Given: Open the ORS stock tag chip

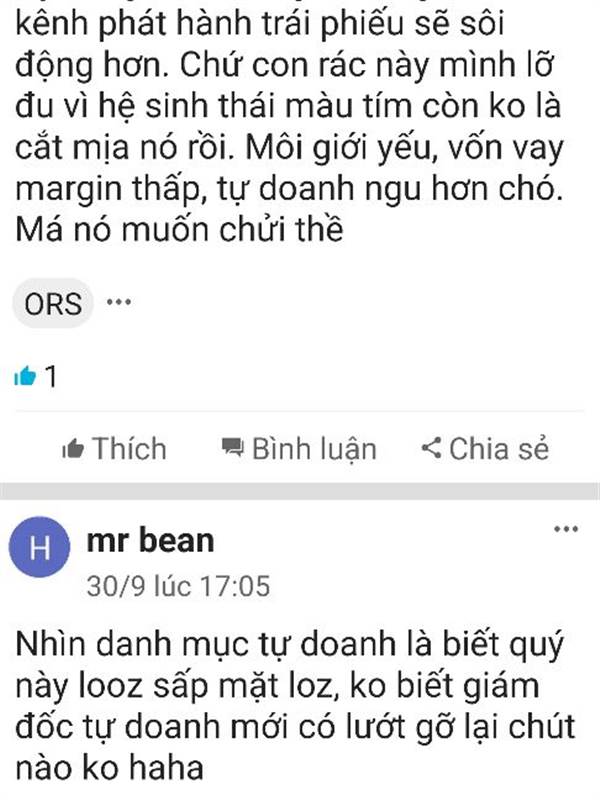Looking at the screenshot, I should tap(53, 304).
